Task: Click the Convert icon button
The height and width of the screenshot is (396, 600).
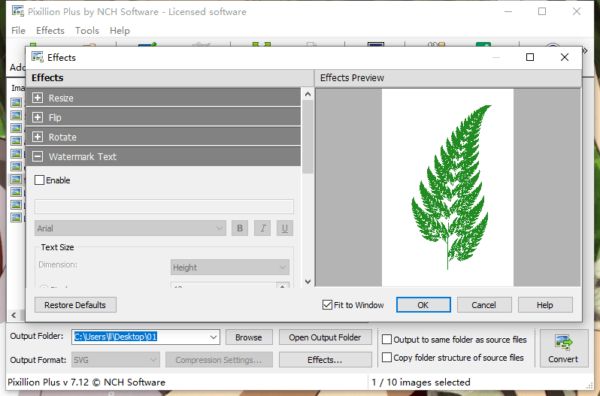Action: [x=564, y=349]
